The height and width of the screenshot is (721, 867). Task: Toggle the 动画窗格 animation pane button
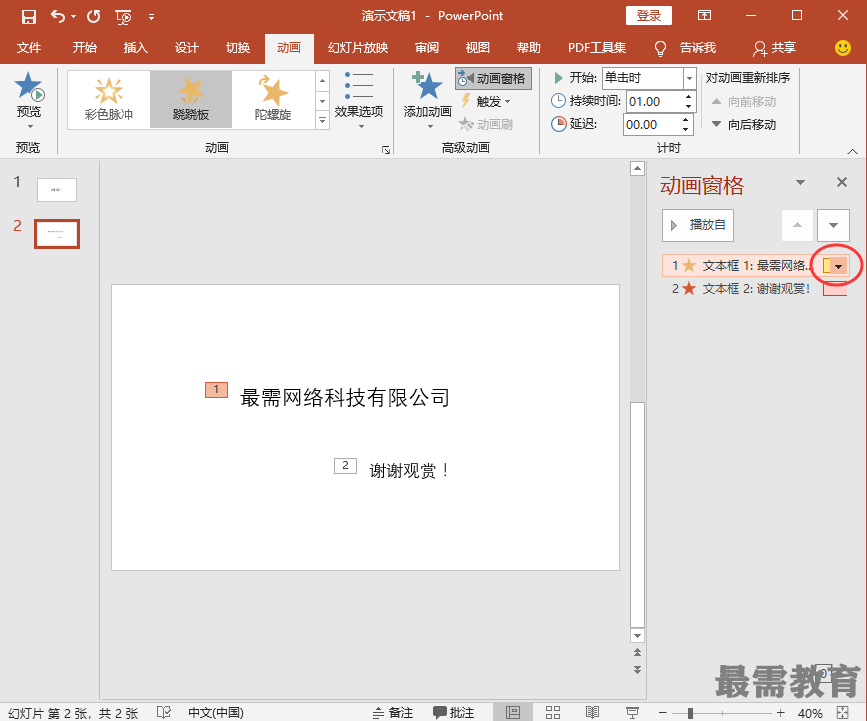click(493, 79)
